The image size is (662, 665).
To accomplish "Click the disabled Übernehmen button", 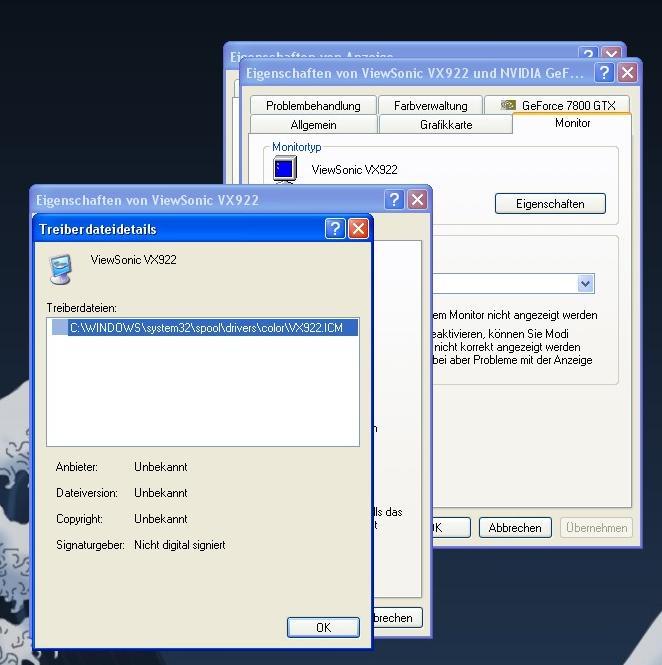I will (596, 528).
